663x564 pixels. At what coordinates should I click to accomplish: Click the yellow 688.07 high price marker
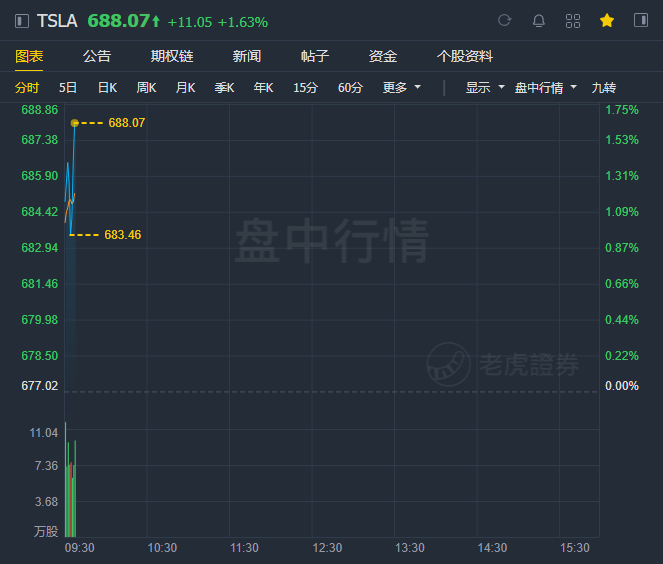point(127,123)
